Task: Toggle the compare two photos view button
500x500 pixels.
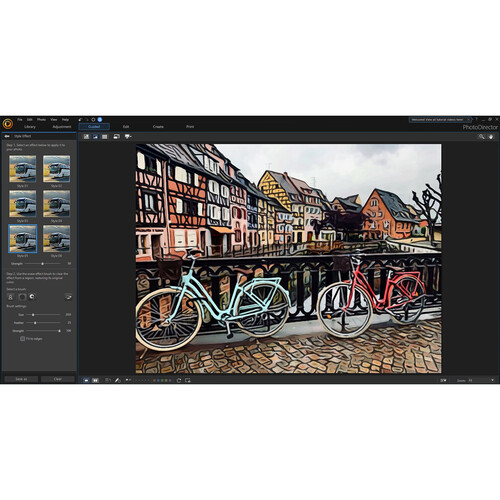Action: click(x=95, y=380)
